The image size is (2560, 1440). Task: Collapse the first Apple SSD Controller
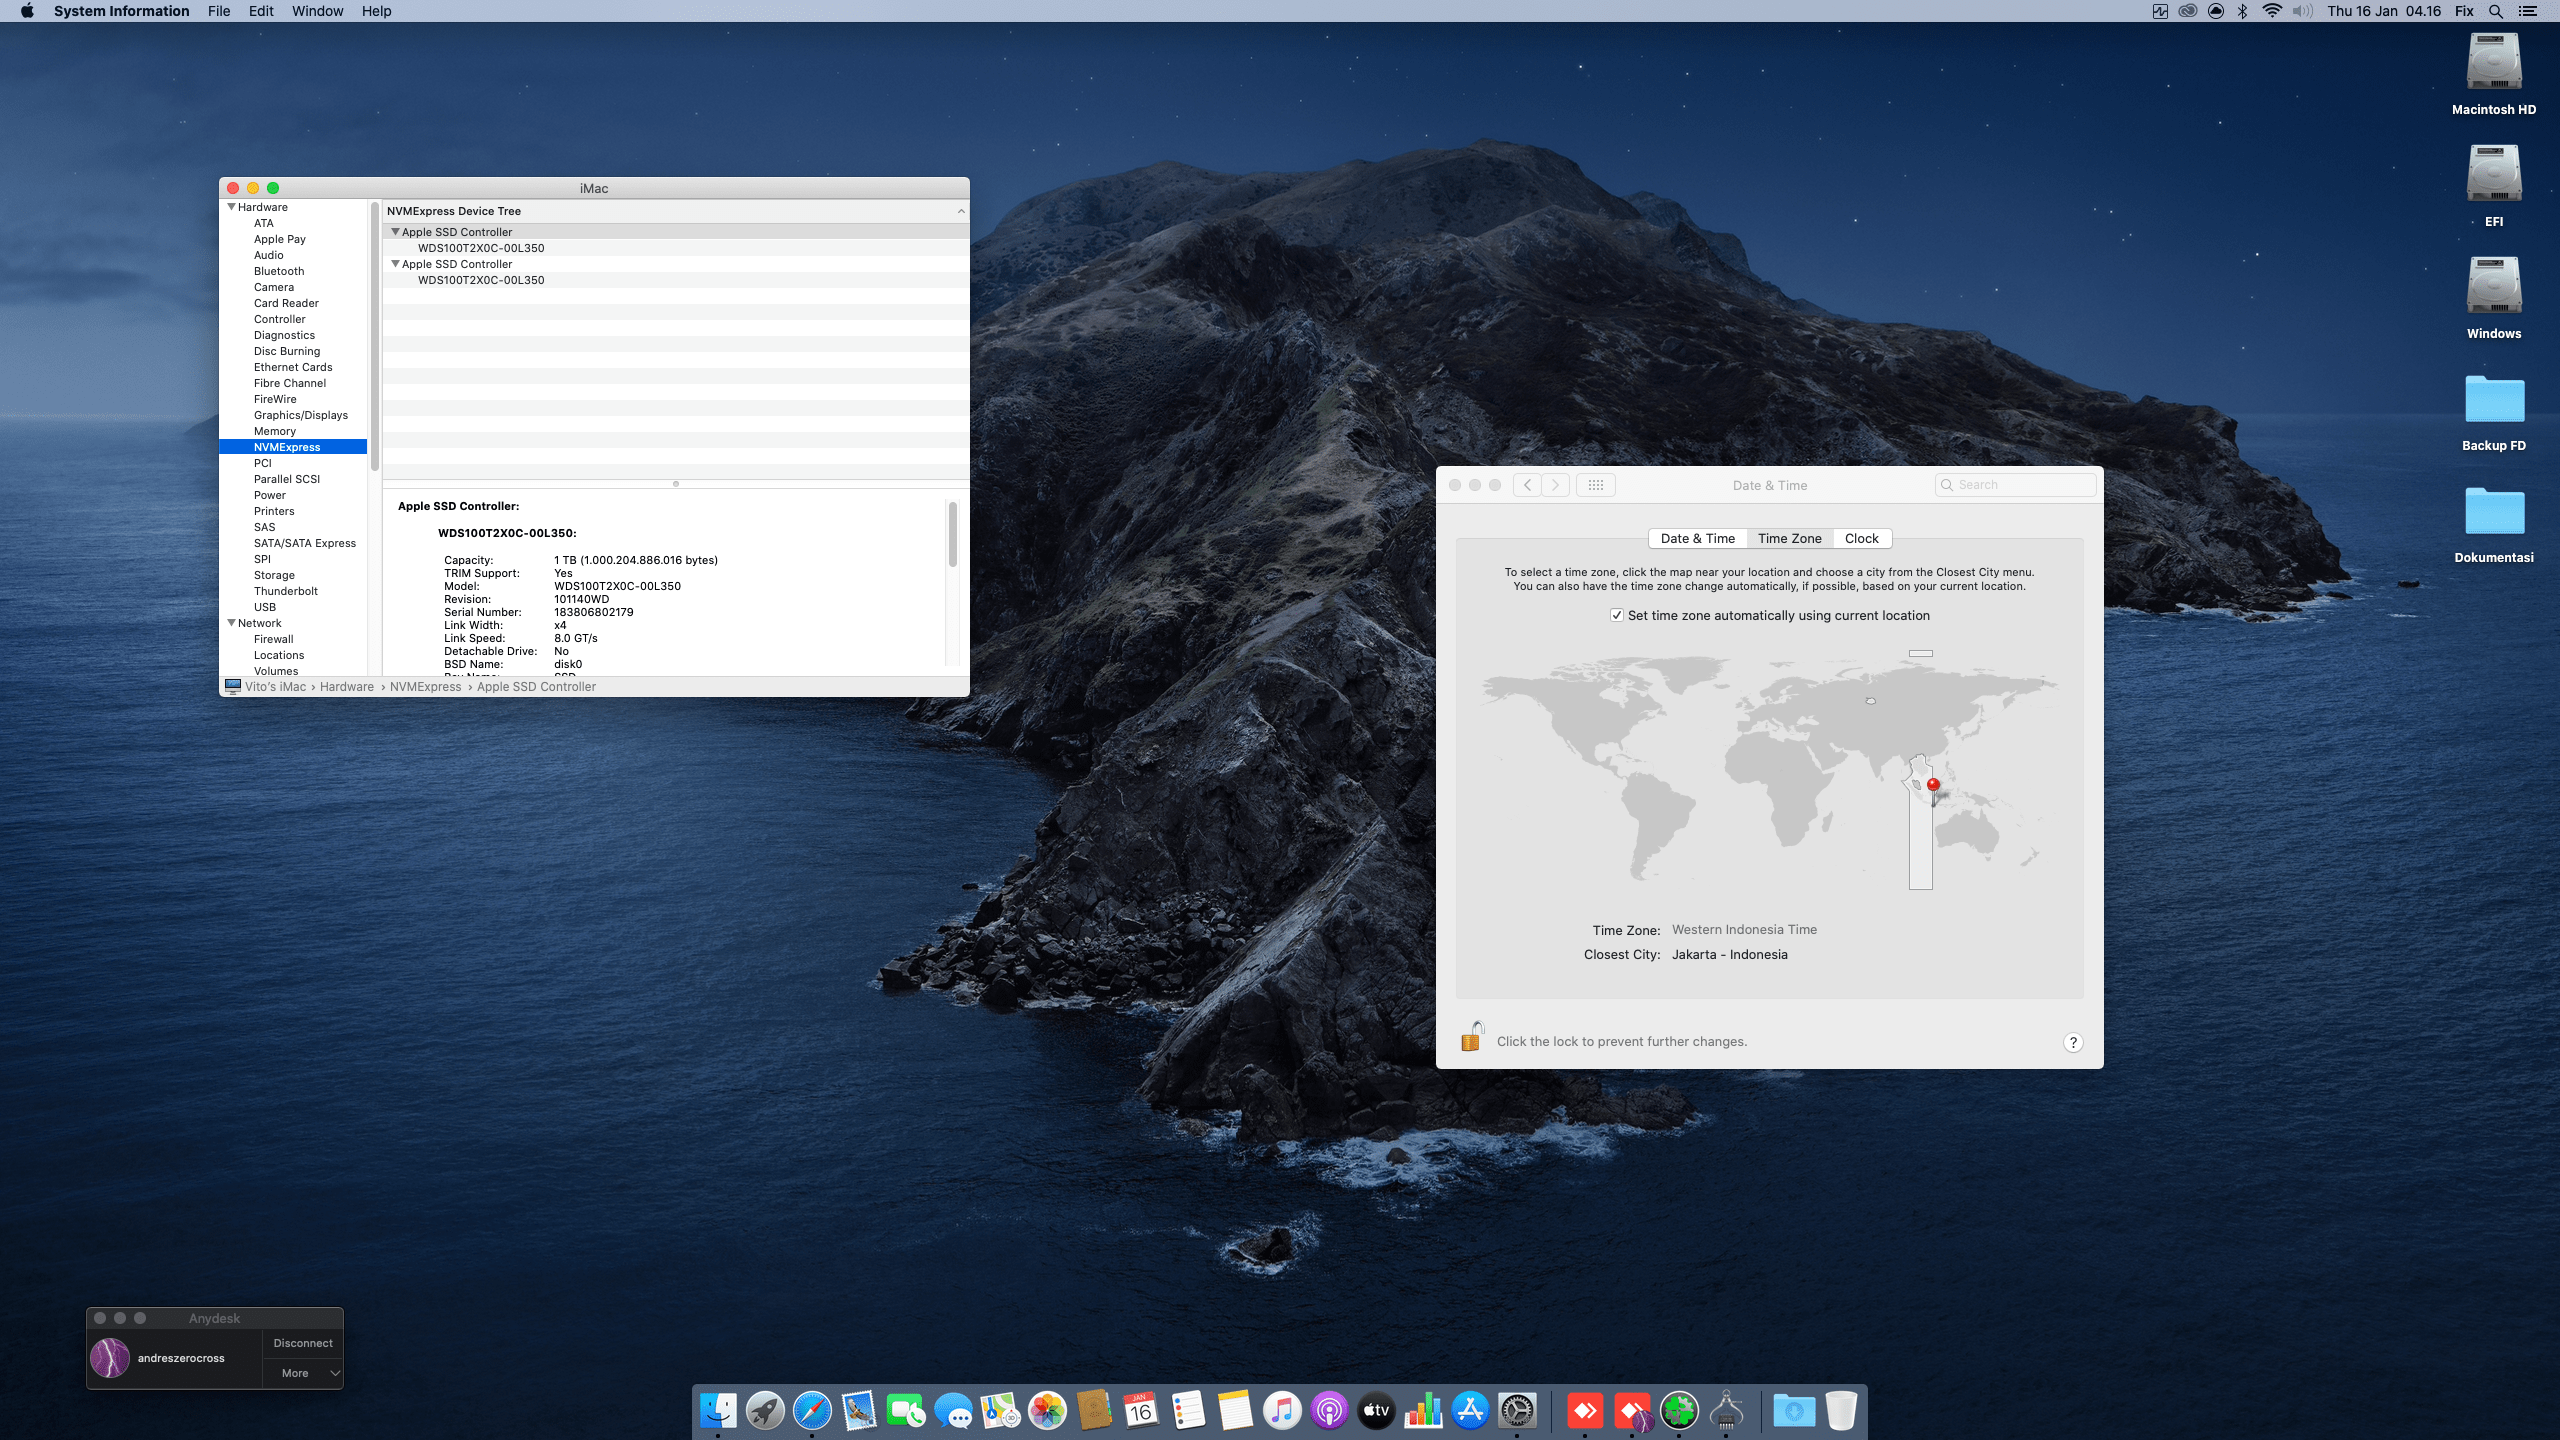coord(395,232)
